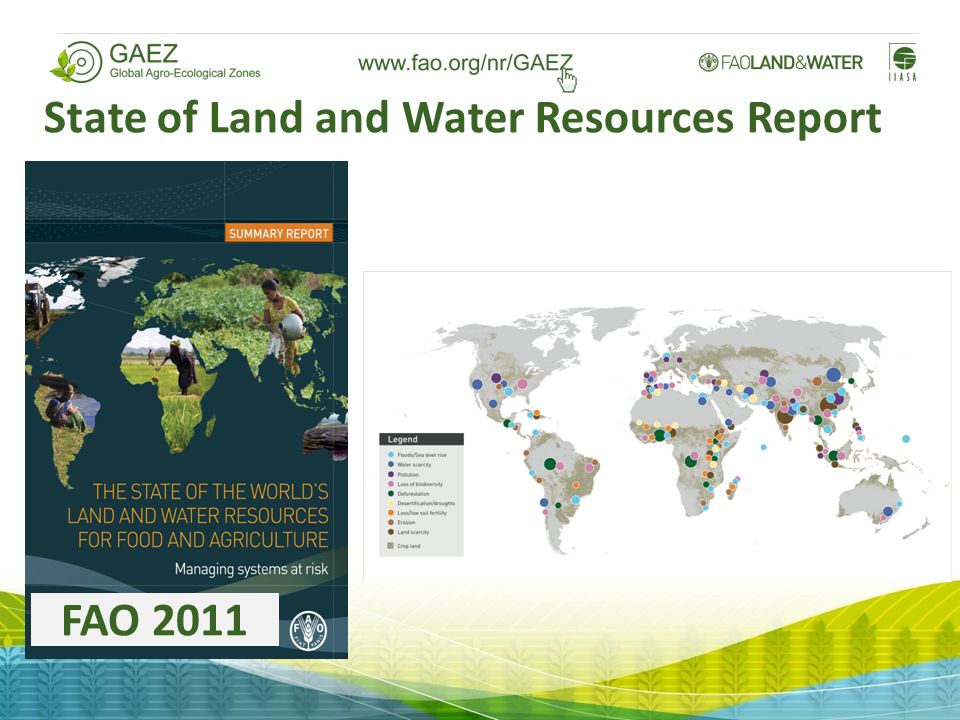This screenshot has width=960, height=720.
Task: Click the brown Erosion legend swatch
Action: point(390,522)
